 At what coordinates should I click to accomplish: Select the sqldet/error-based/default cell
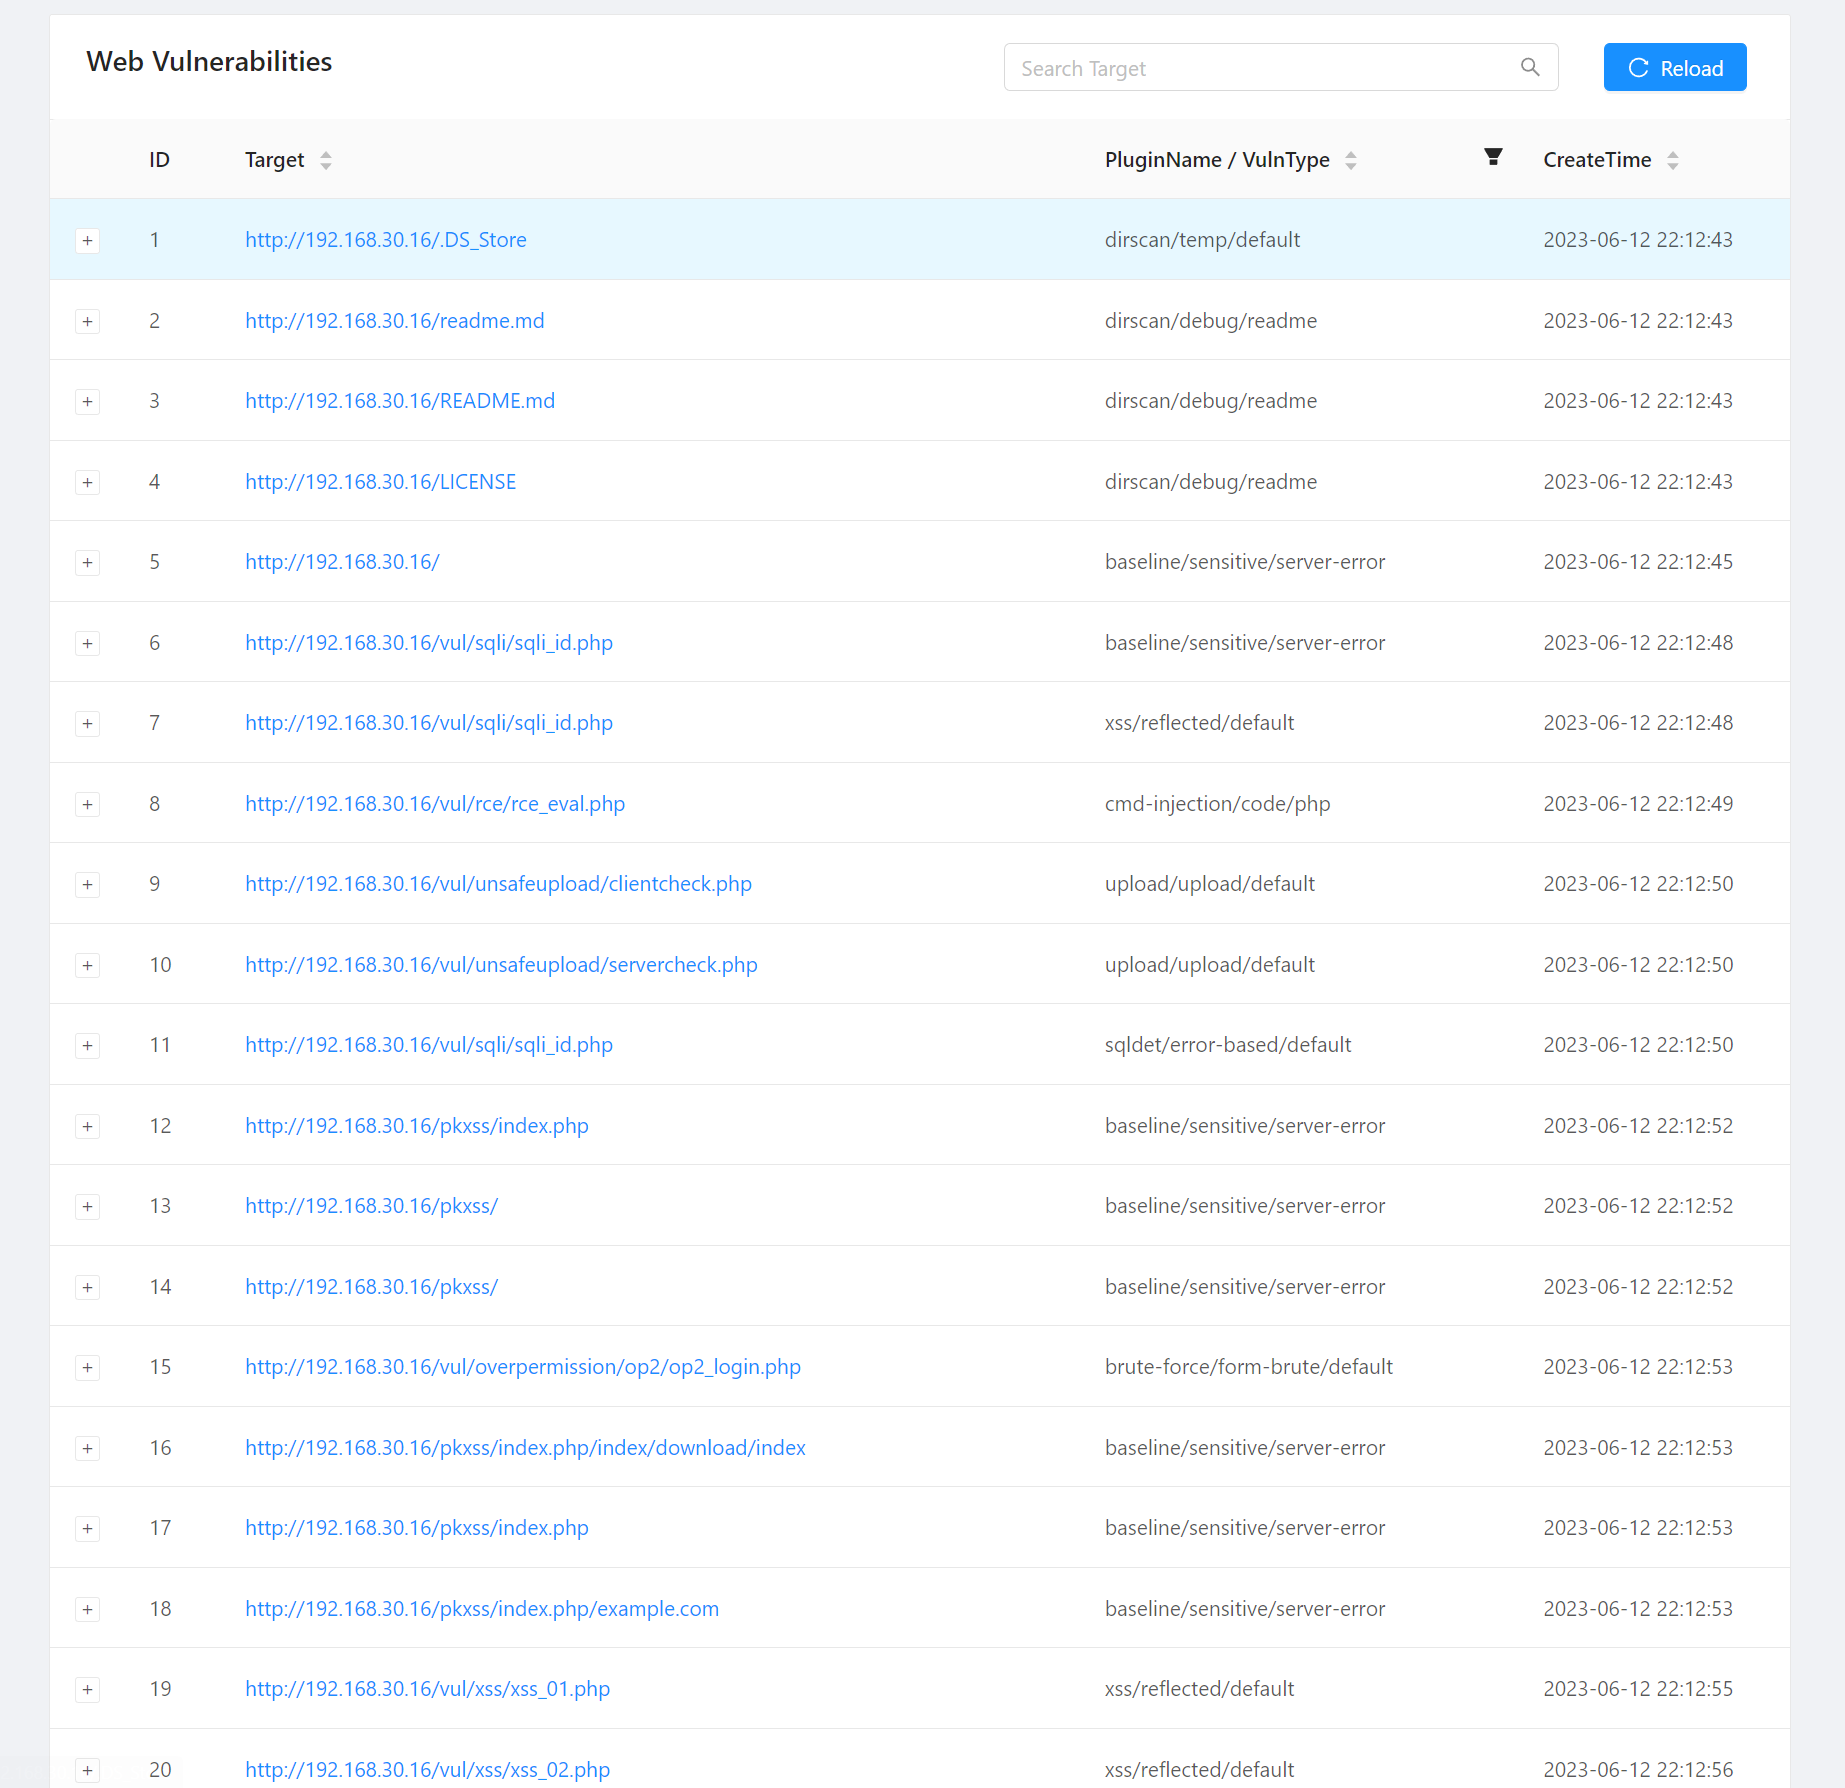click(1228, 1045)
